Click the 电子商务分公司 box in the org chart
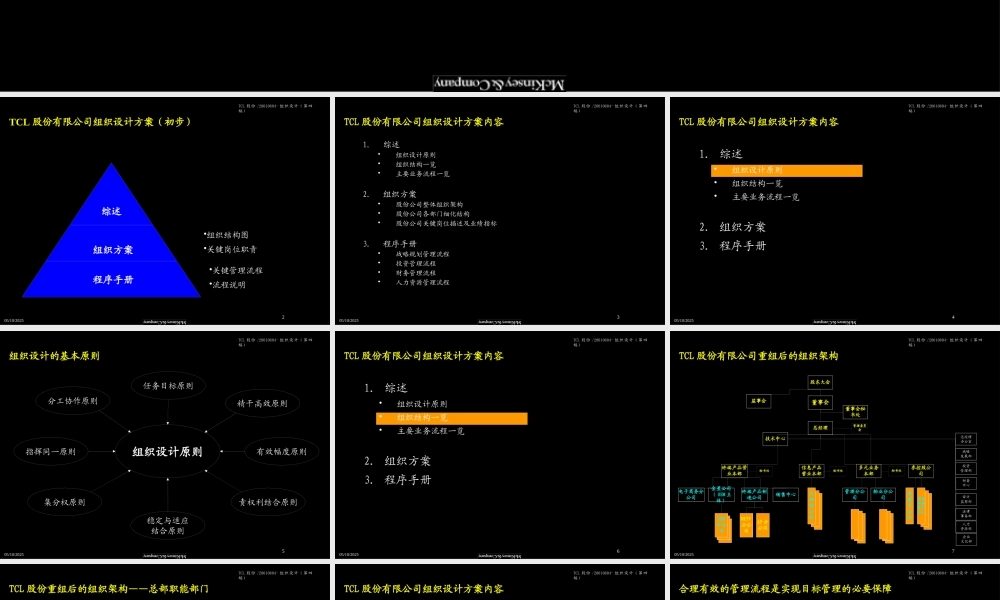Viewport: 1000px width, 600px height. (691, 495)
